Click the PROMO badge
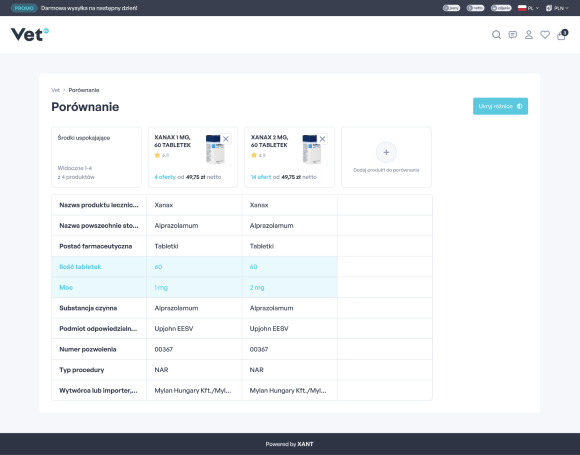The width and height of the screenshot is (580, 455). 24,8
